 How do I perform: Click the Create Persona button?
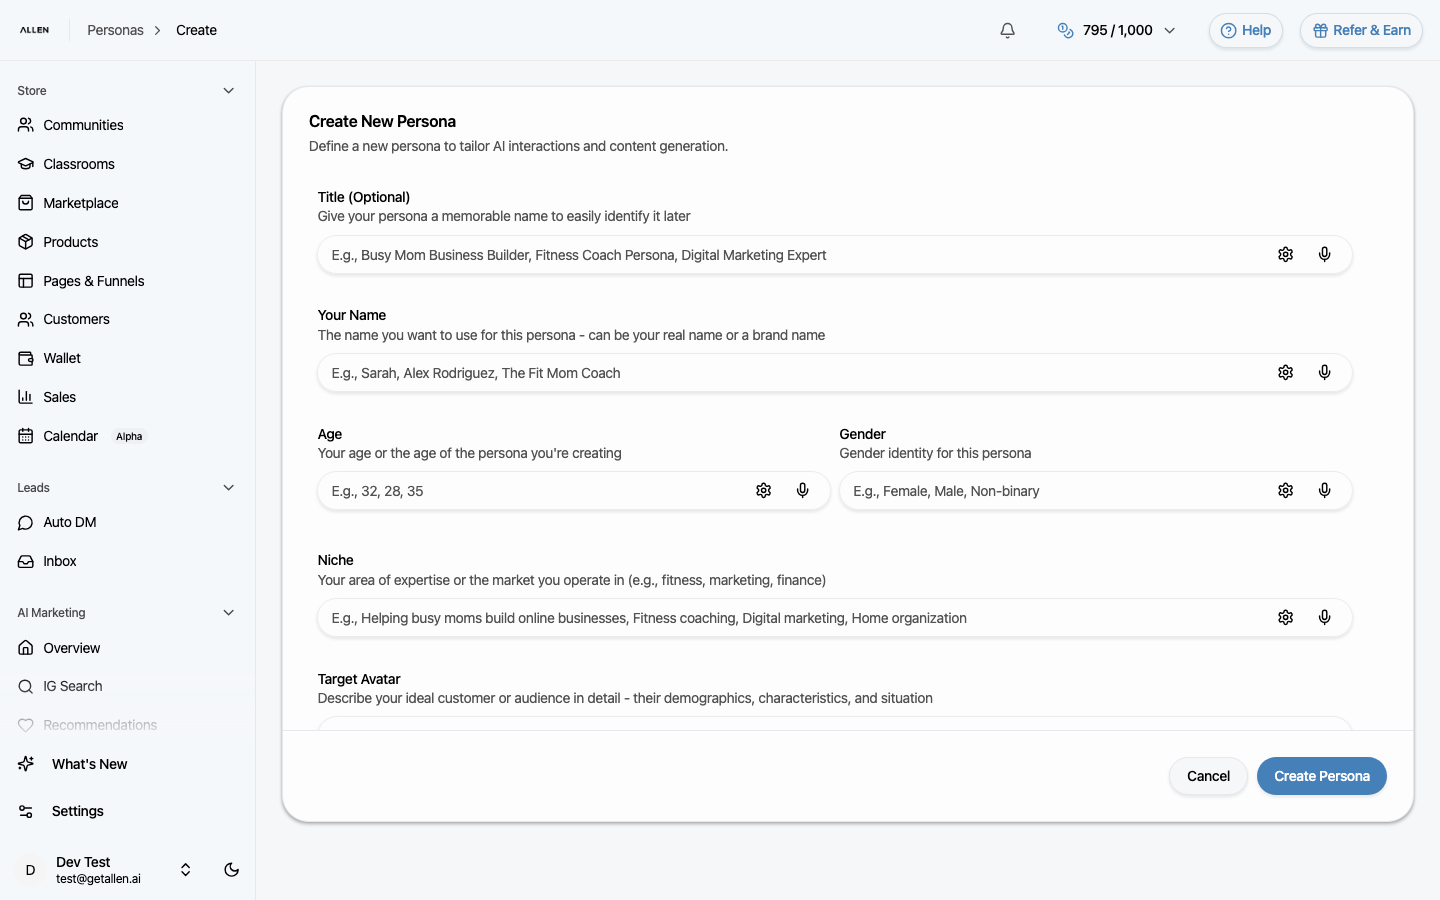1321,776
